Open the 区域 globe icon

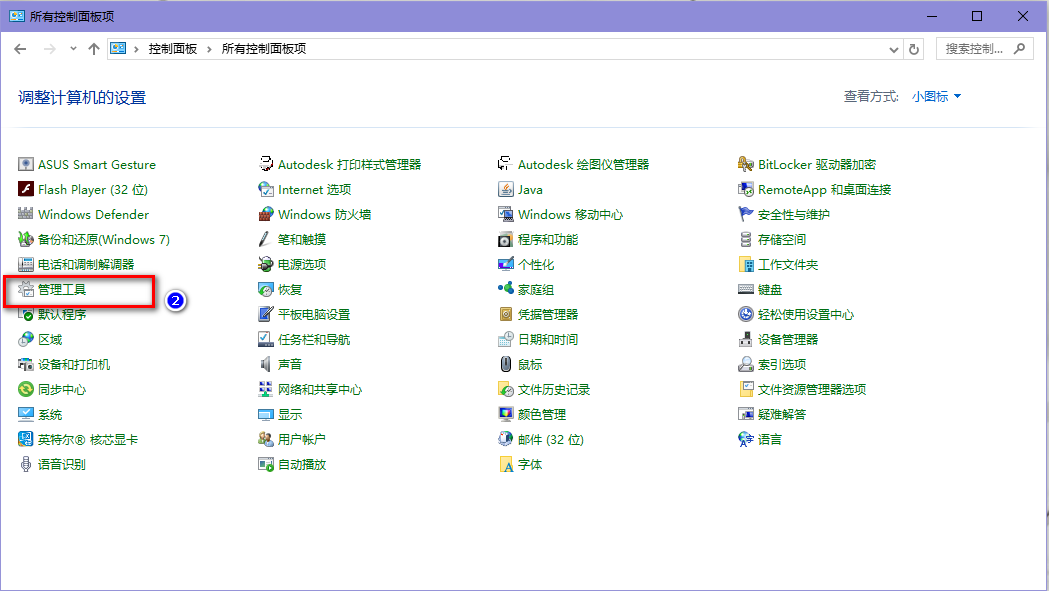[x=25, y=339]
